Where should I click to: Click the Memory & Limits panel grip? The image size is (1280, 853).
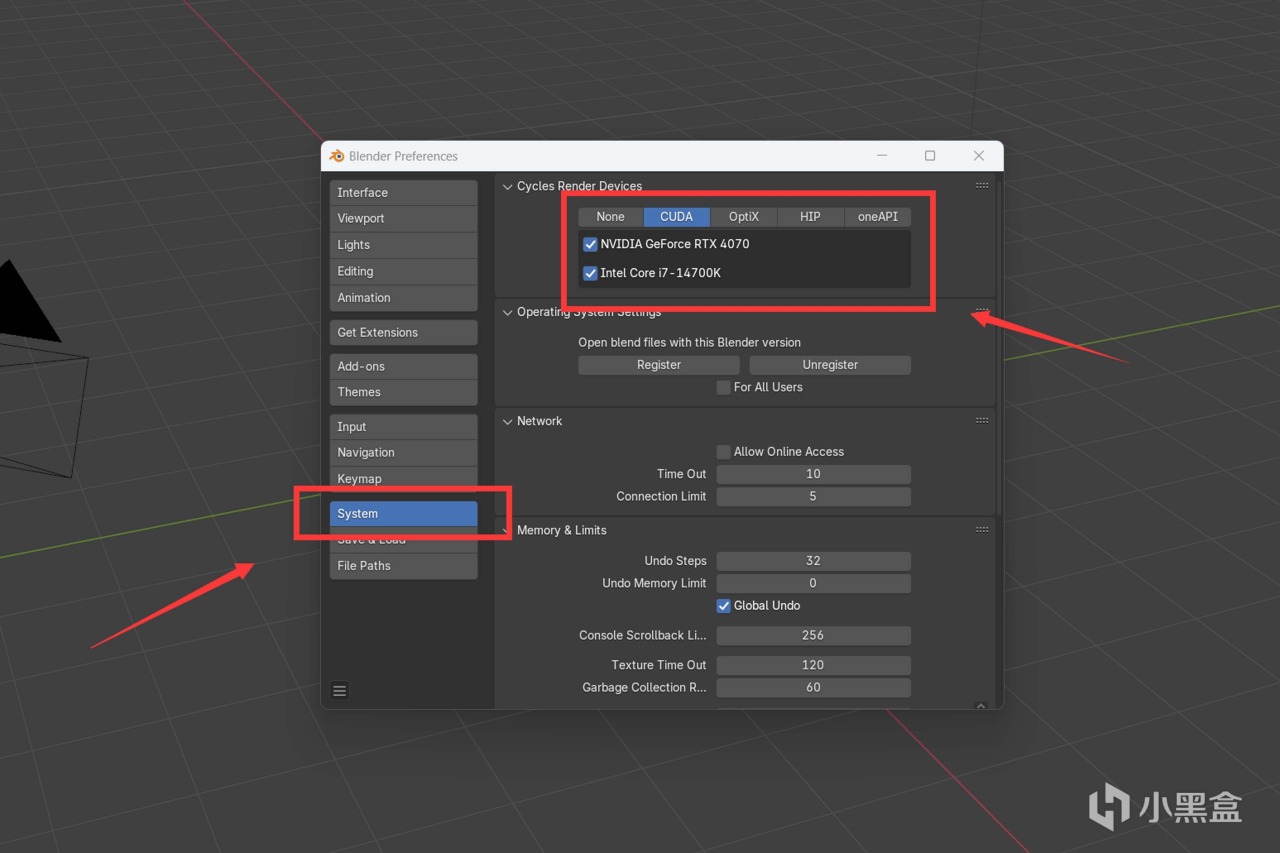[982, 529]
